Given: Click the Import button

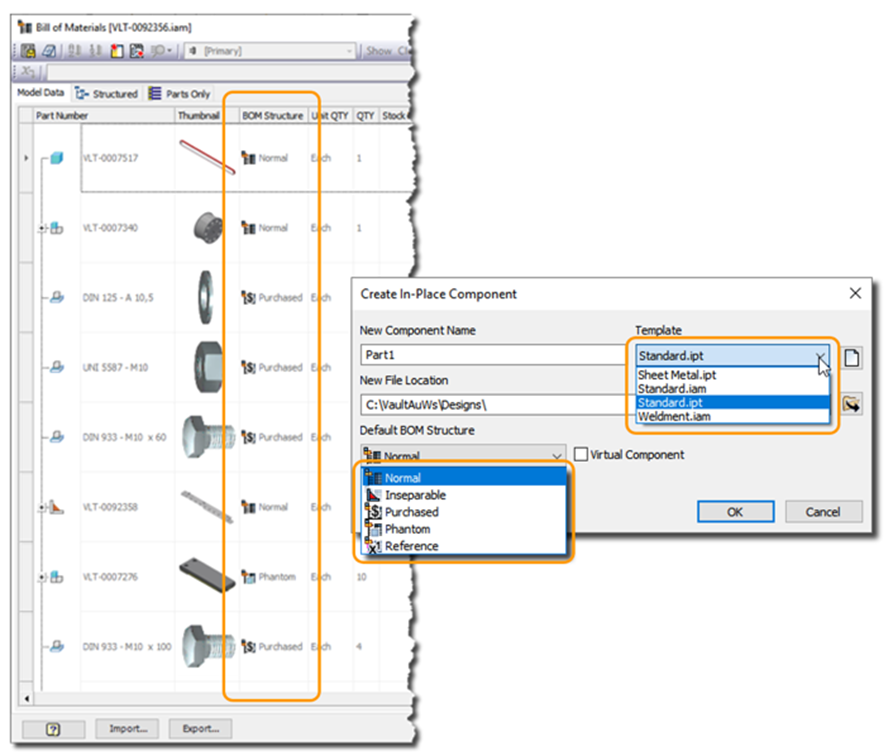Looking at the screenshot, I should point(127,728).
